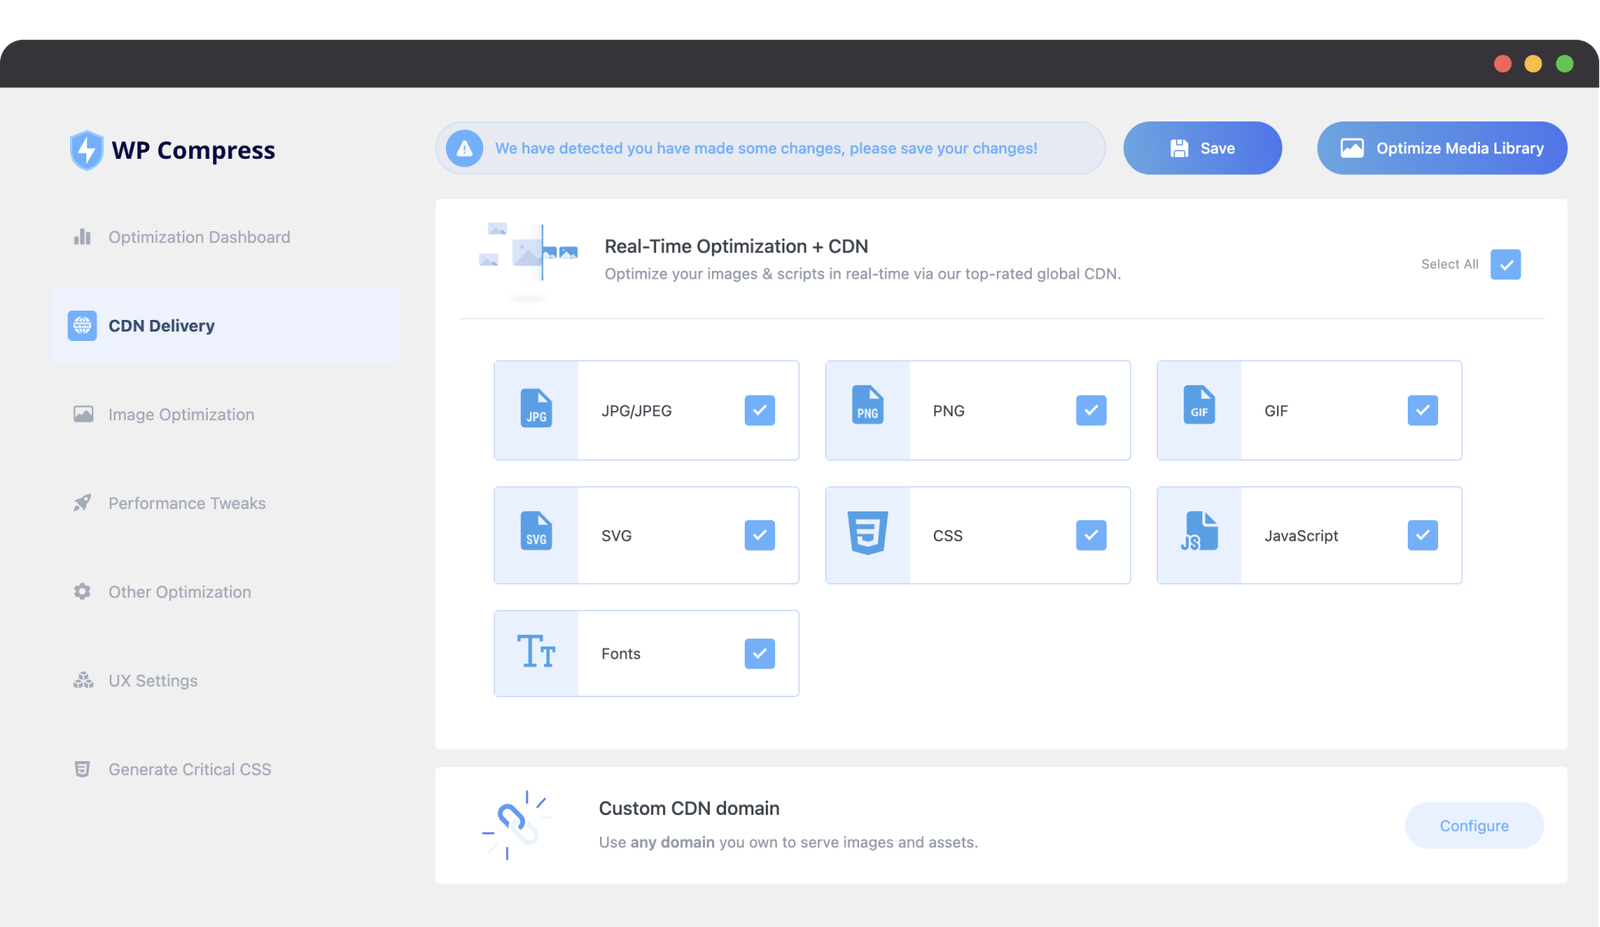Uncheck the JPG/JPEG checkbox
The image size is (1600, 927).
pyautogui.click(x=759, y=410)
